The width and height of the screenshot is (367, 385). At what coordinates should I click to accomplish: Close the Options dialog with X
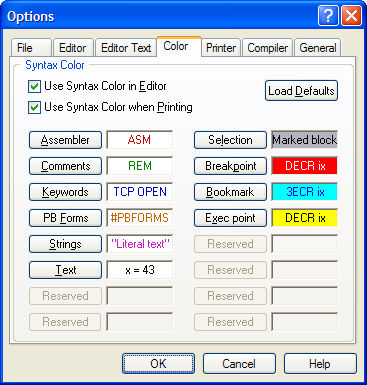[x=351, y=16]
